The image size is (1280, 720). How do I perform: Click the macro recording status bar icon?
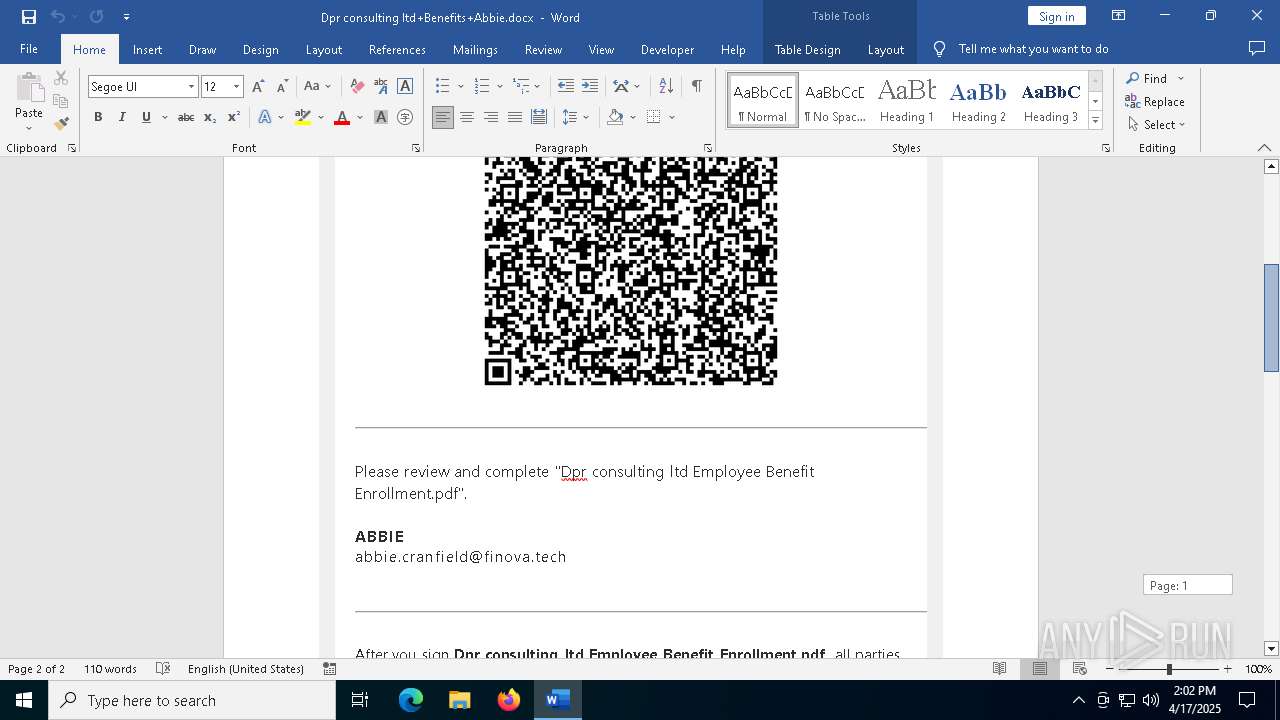click(x=330, y=669)
